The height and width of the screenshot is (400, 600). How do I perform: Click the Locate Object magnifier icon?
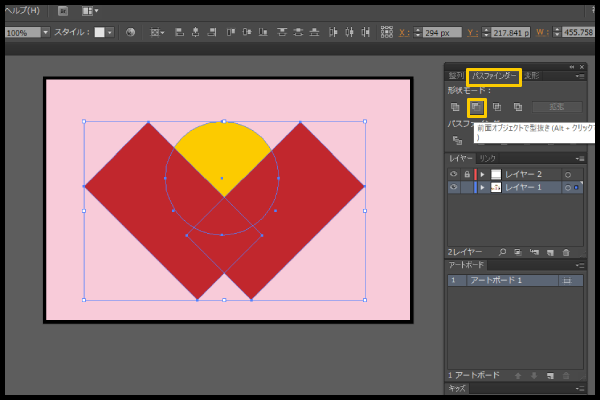[x=502, y=252]
